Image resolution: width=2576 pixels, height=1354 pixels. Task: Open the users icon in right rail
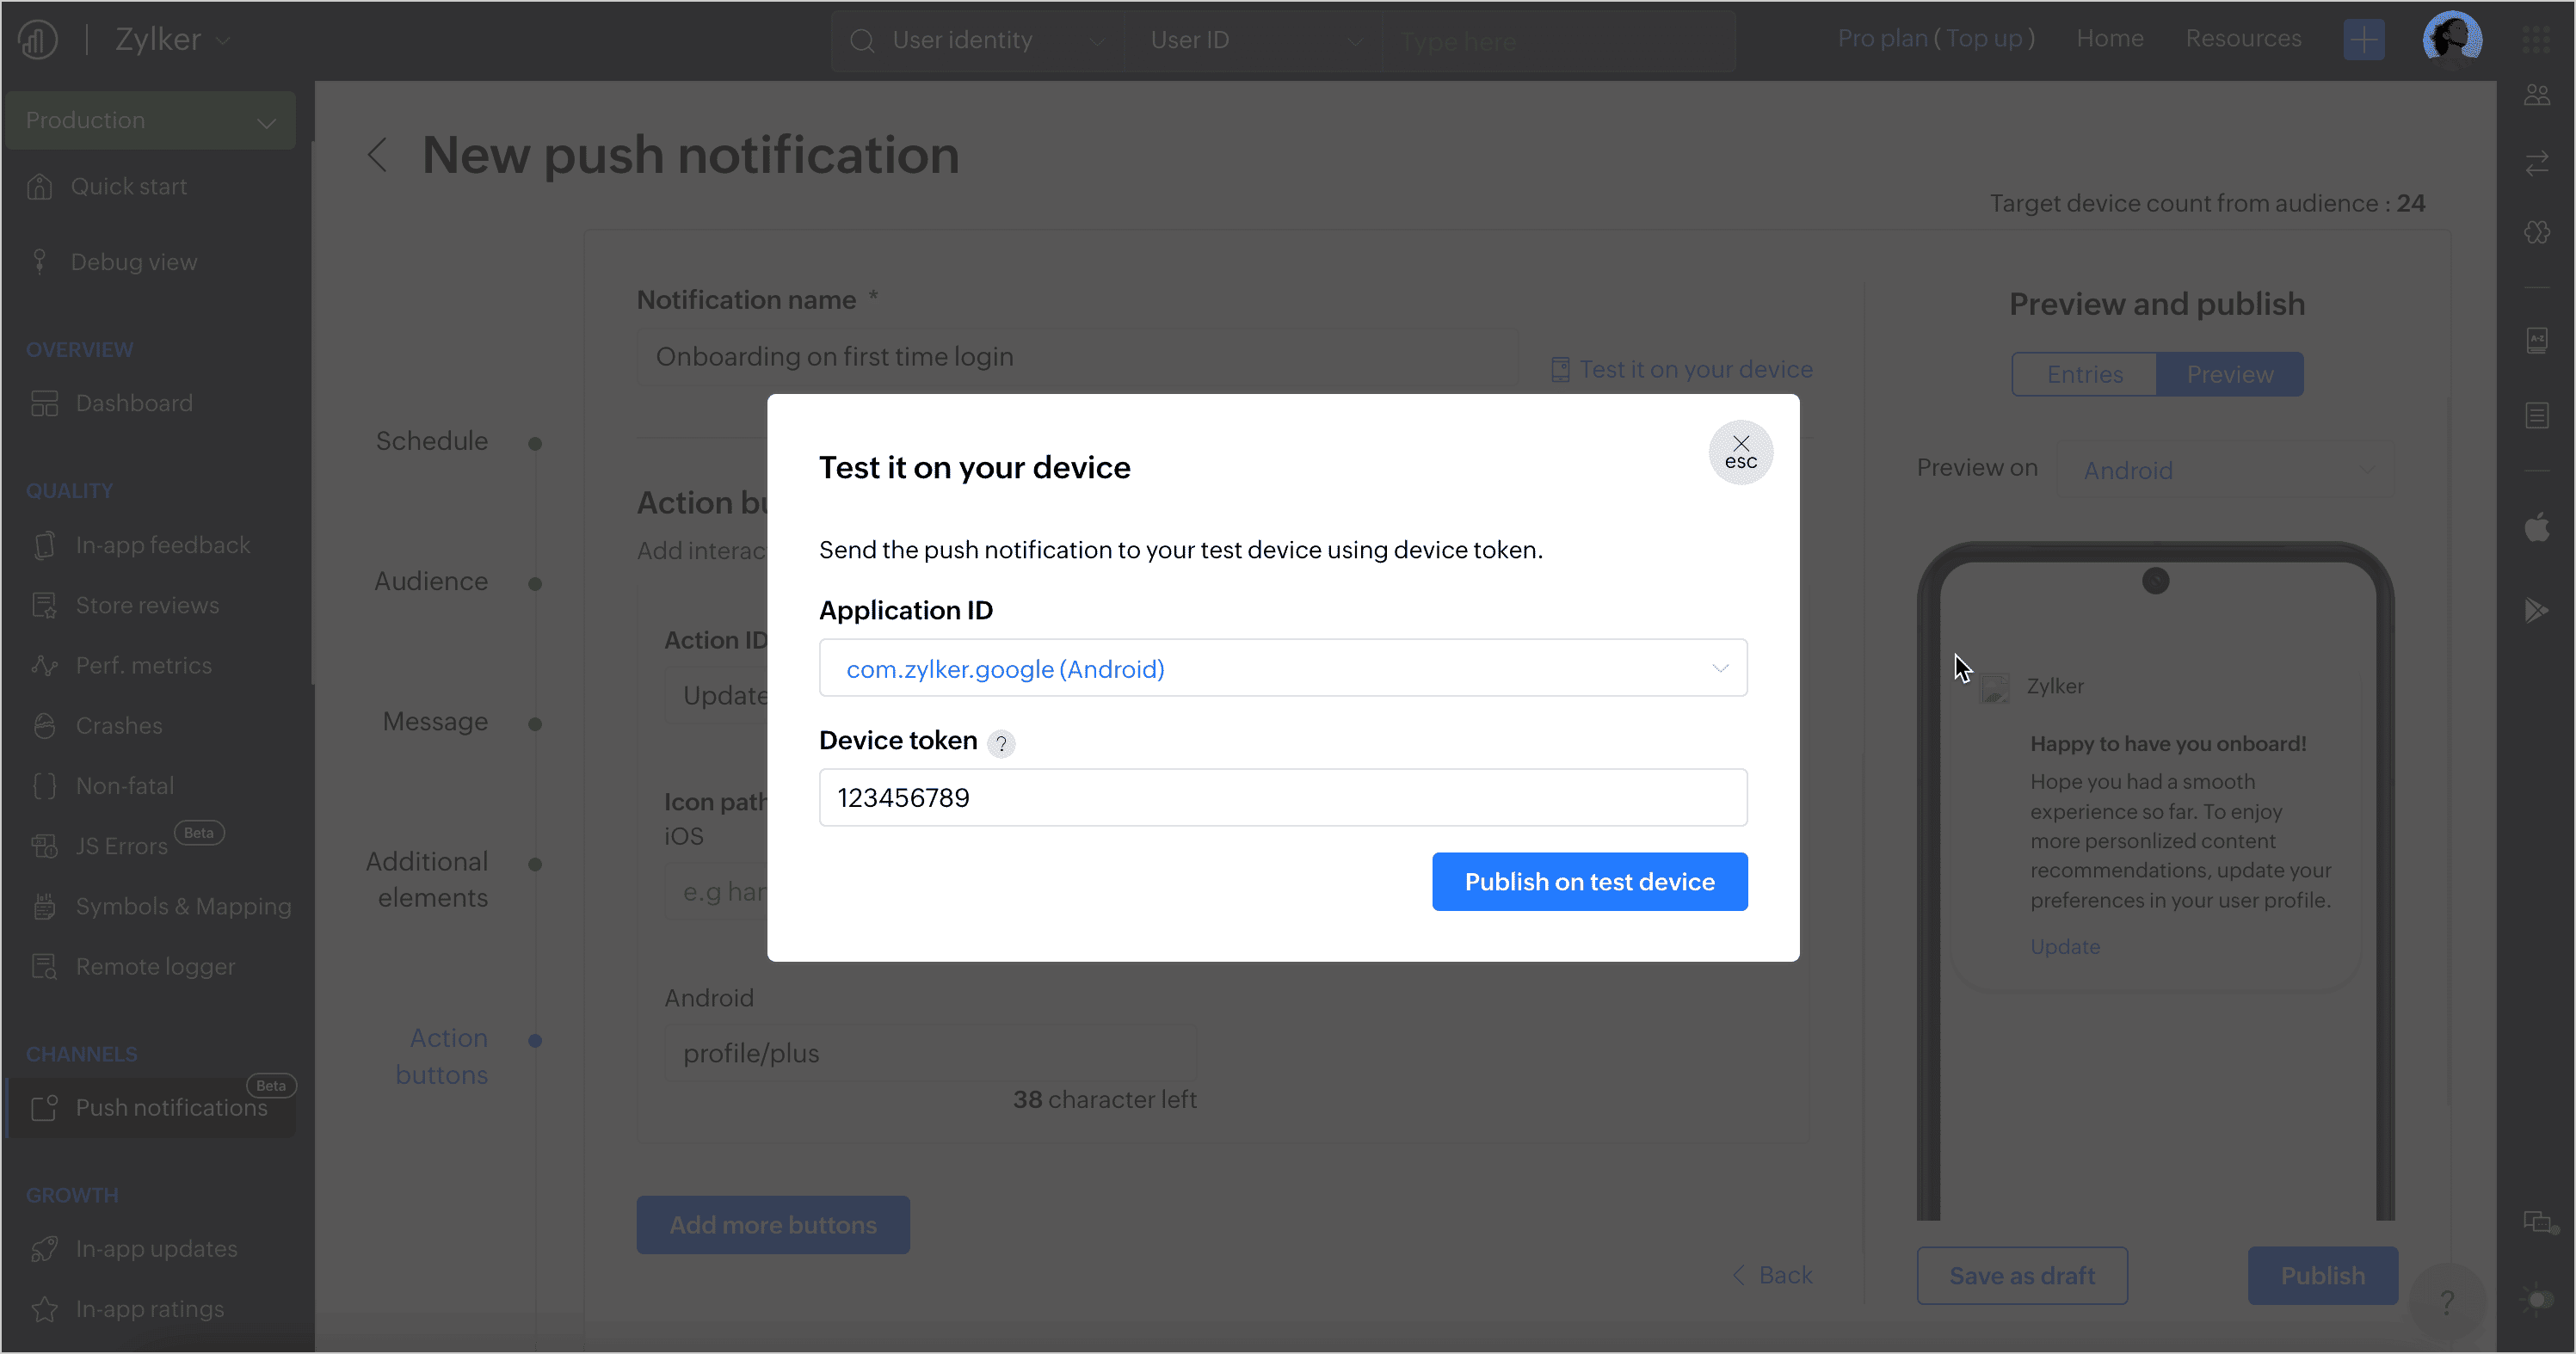[2536, 96]
